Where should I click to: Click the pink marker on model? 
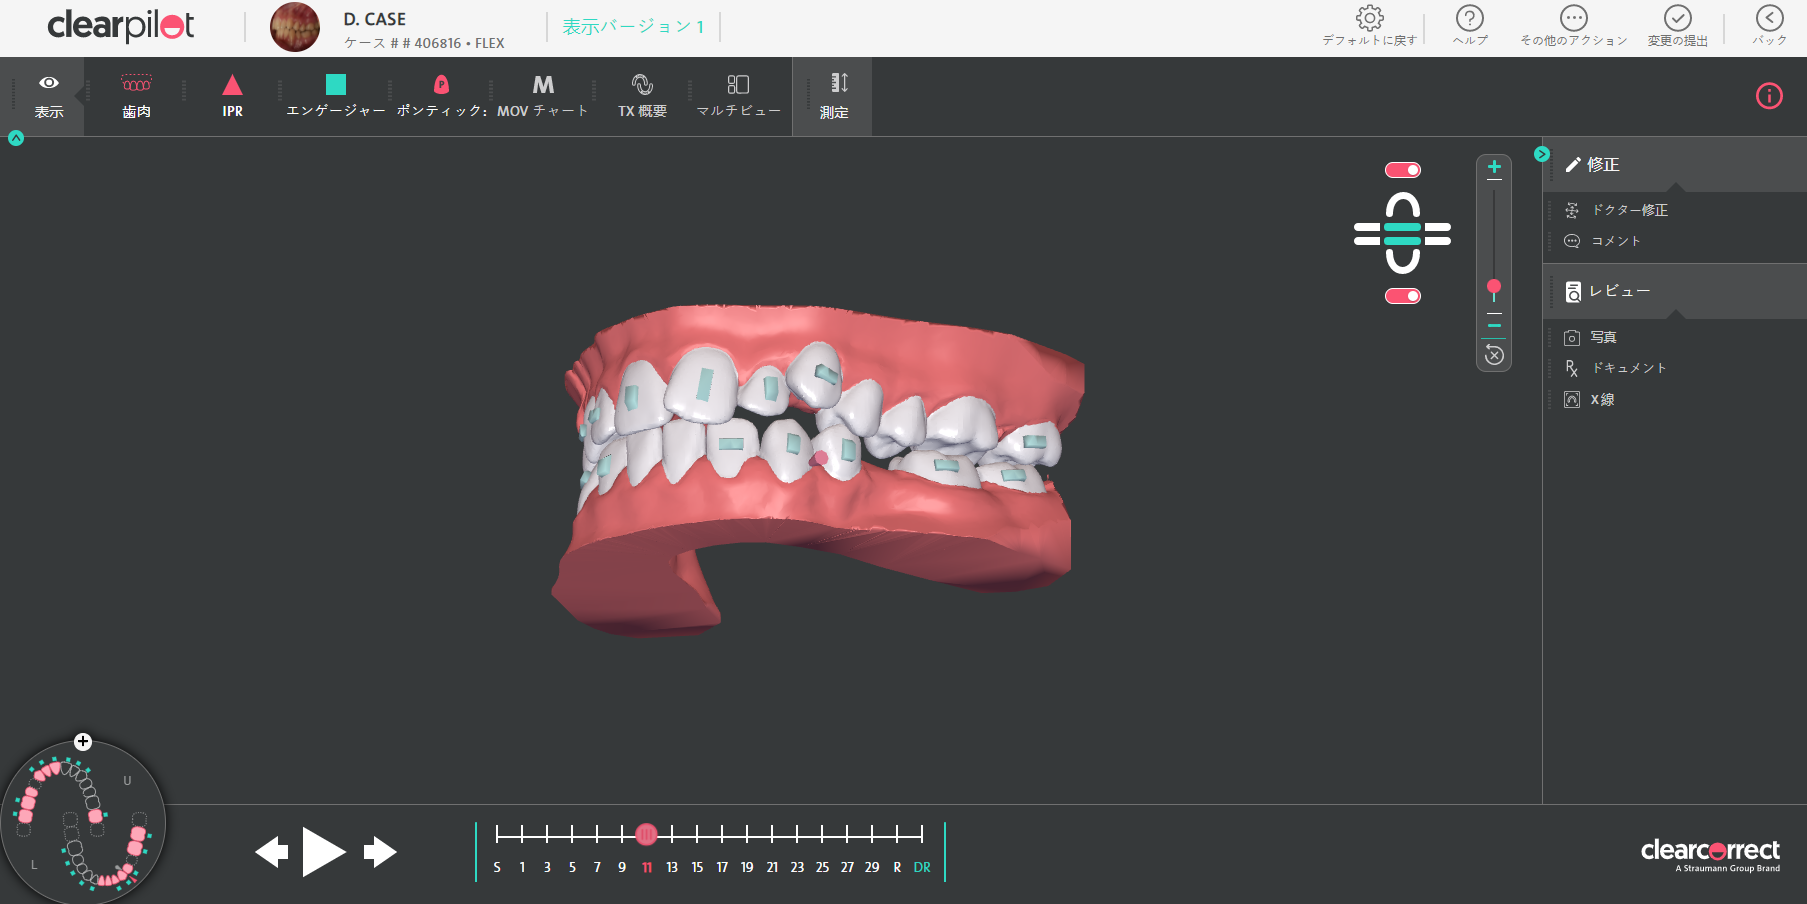click(820, 458)
